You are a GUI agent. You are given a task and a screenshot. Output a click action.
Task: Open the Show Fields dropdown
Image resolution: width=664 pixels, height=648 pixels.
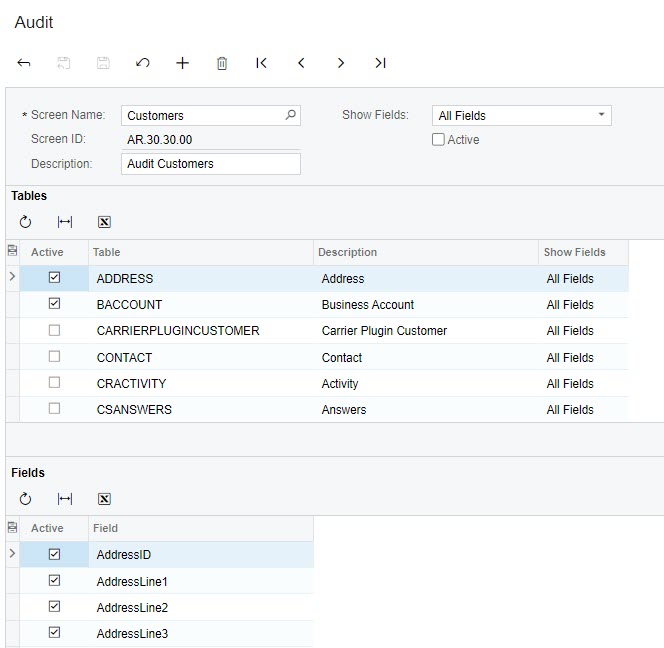[x=601, y=115]
